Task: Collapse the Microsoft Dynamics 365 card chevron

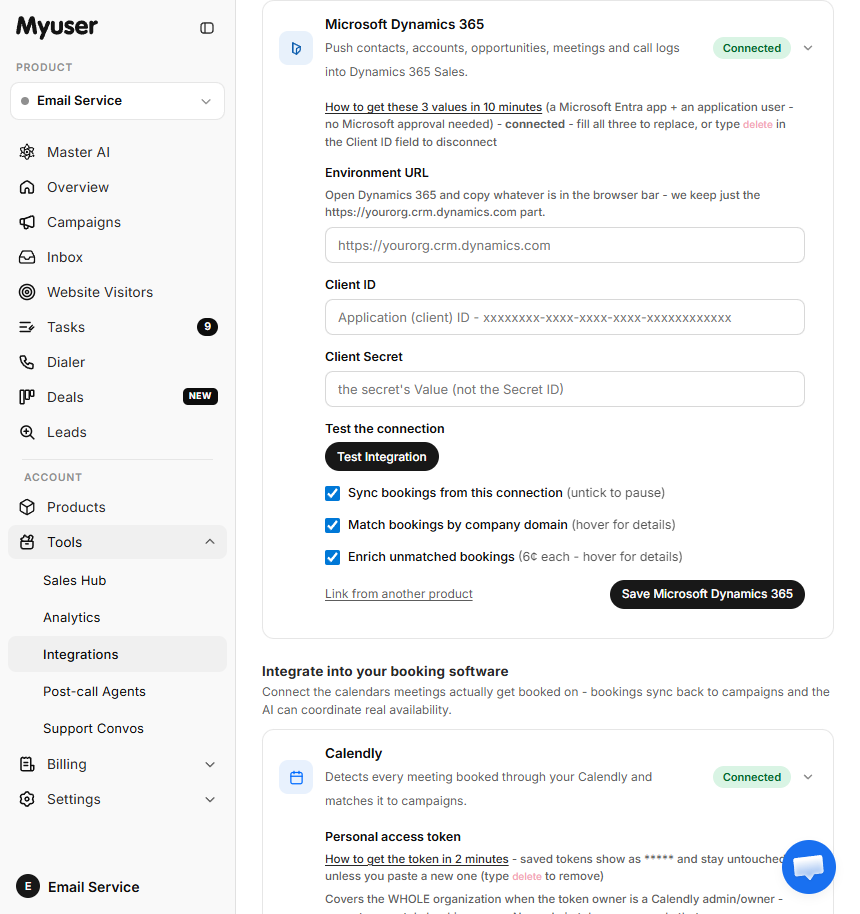Action: tap(808, 48)
